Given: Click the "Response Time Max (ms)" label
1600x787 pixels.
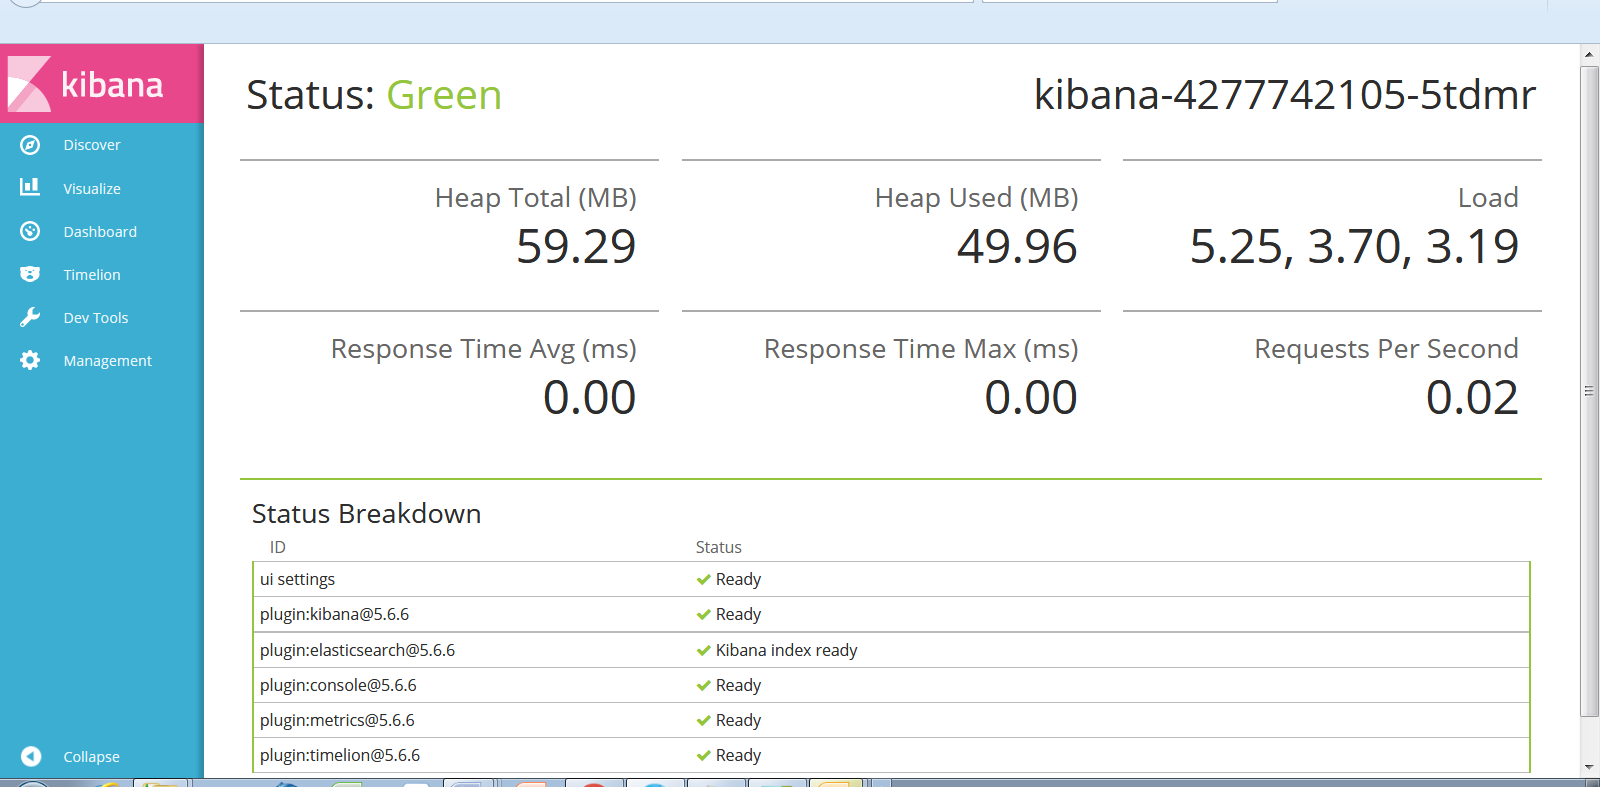Looking at the screenshot, I should tap(921, 349).
